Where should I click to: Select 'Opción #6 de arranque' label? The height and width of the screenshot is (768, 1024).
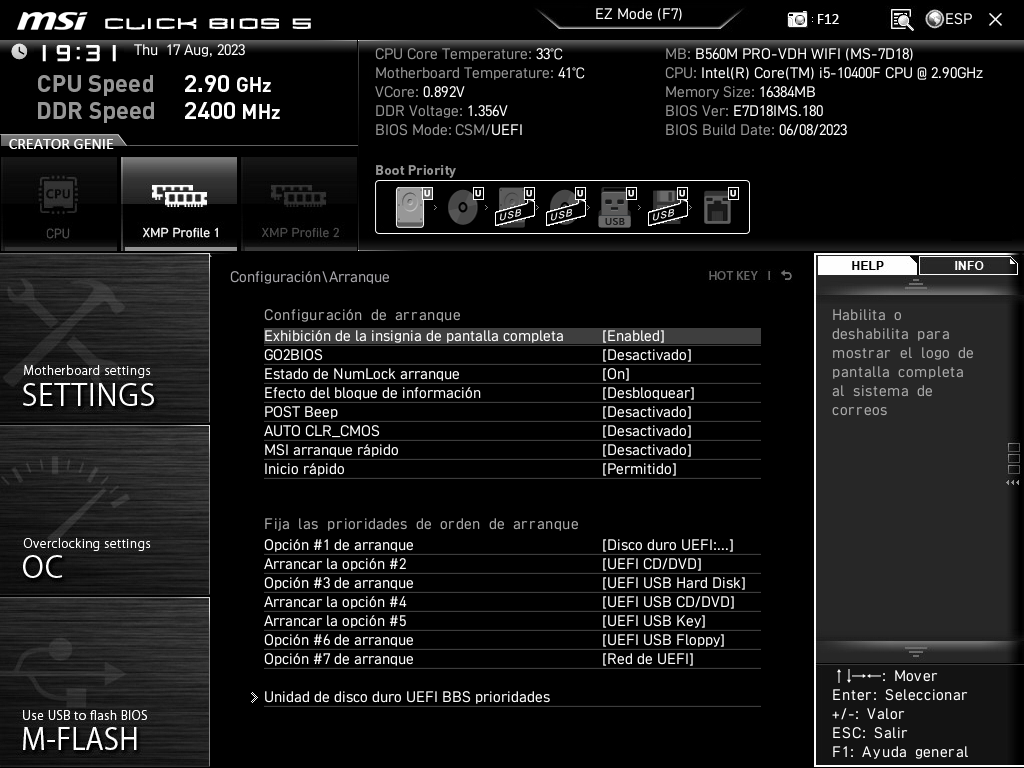point(339,639)
